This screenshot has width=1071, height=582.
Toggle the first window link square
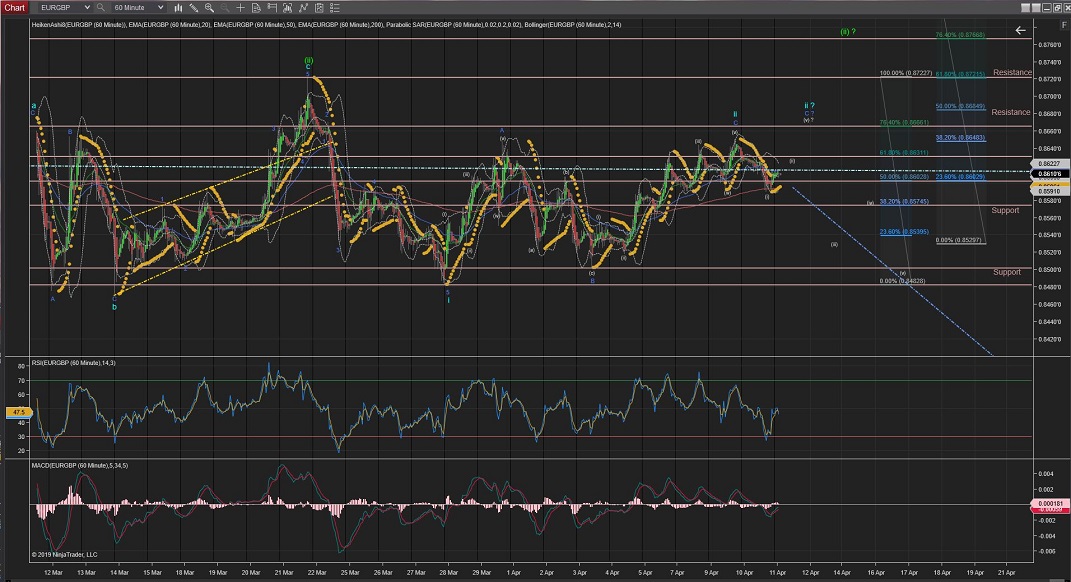click(1025, 7)
